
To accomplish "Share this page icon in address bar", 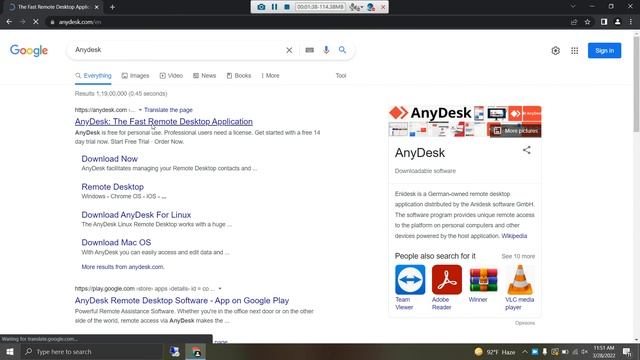I will [x=574, y=22].
